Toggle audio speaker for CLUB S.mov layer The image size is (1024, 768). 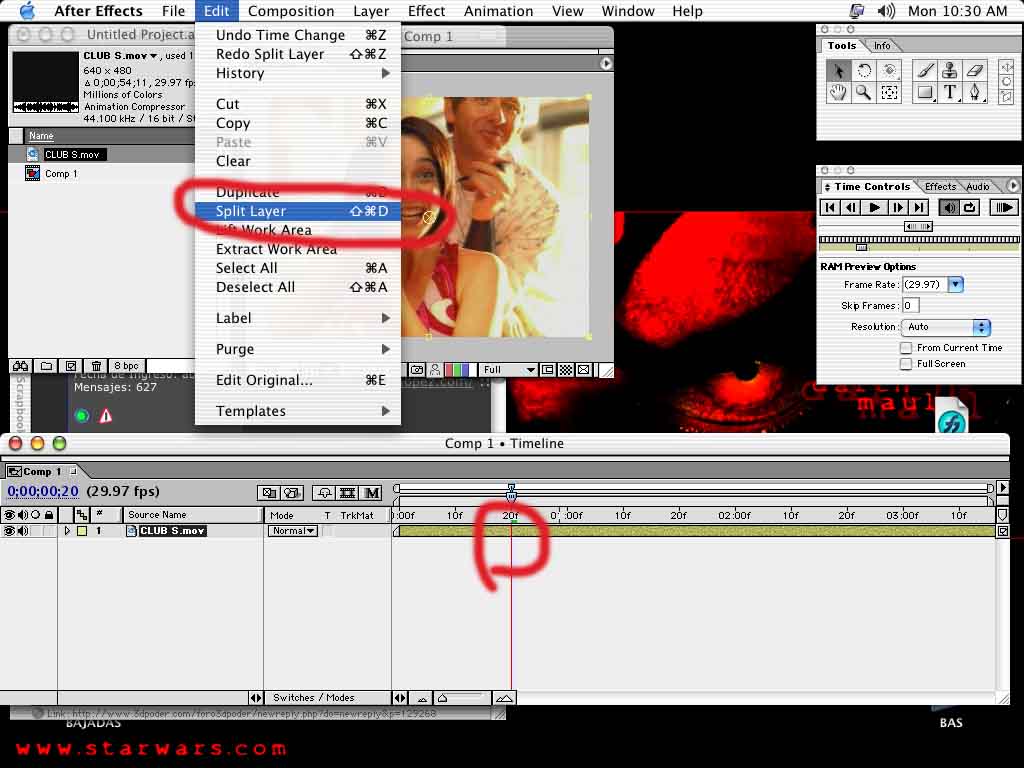pos(23,531)
